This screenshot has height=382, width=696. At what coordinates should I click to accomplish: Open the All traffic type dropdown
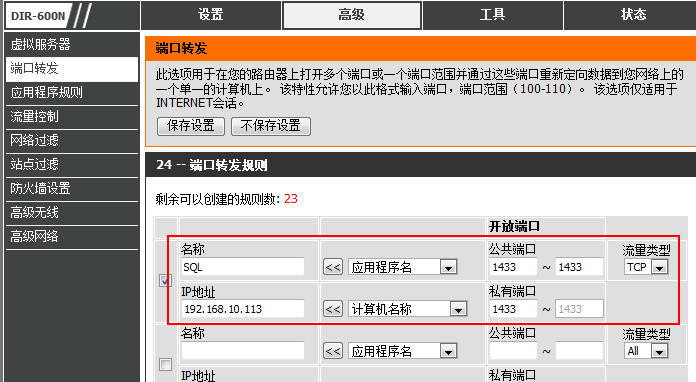point(646,351)
